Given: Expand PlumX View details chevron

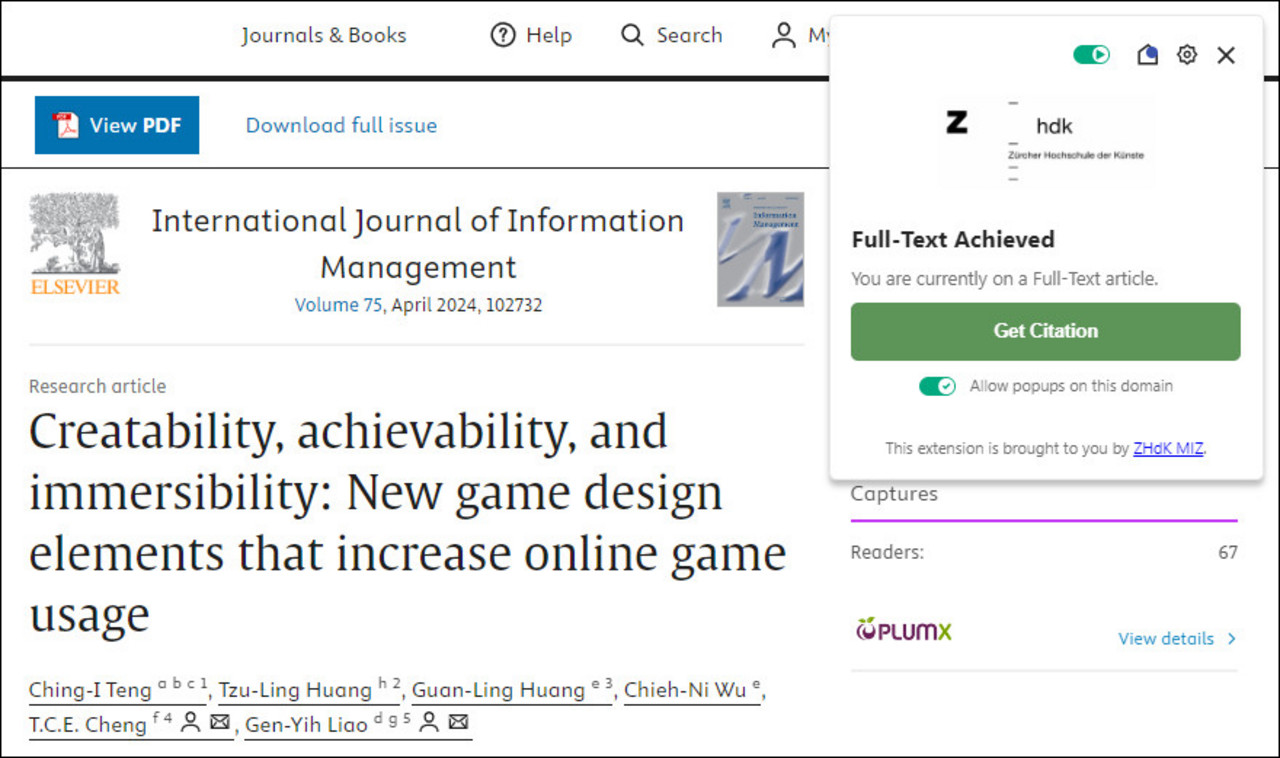Looking at the screenshot, I should [x=1231, y=638].
